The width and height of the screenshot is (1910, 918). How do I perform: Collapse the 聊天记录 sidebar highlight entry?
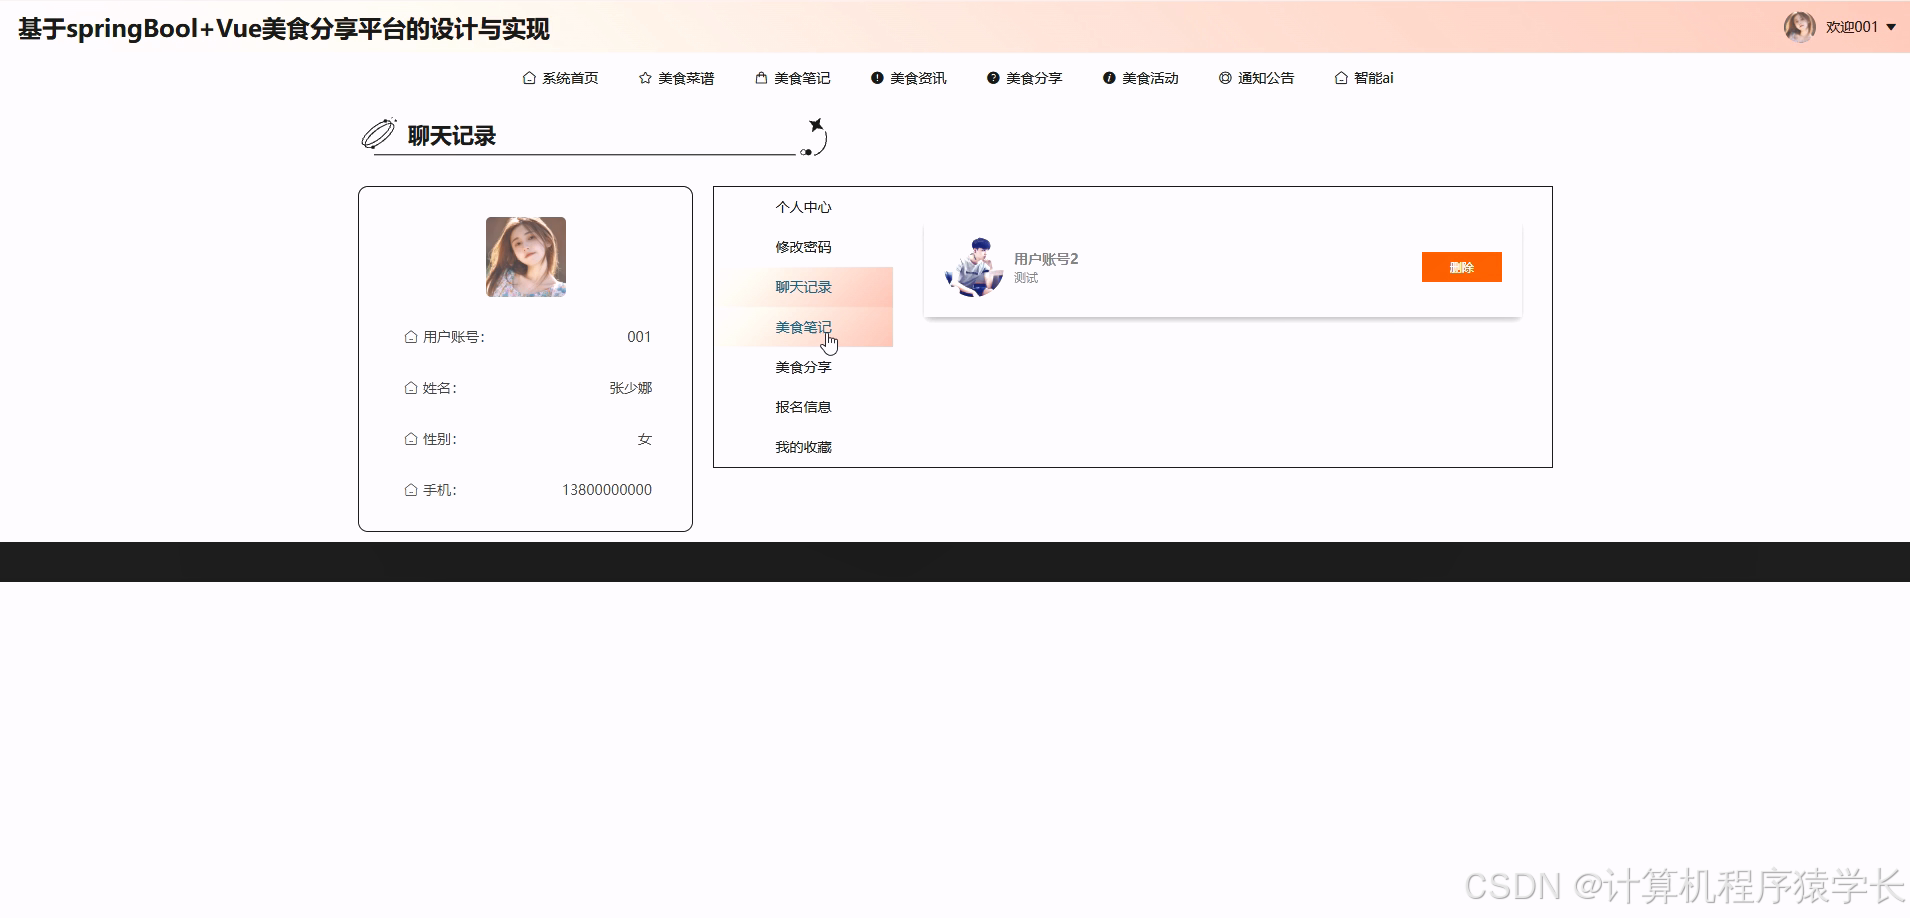(802, 286)
